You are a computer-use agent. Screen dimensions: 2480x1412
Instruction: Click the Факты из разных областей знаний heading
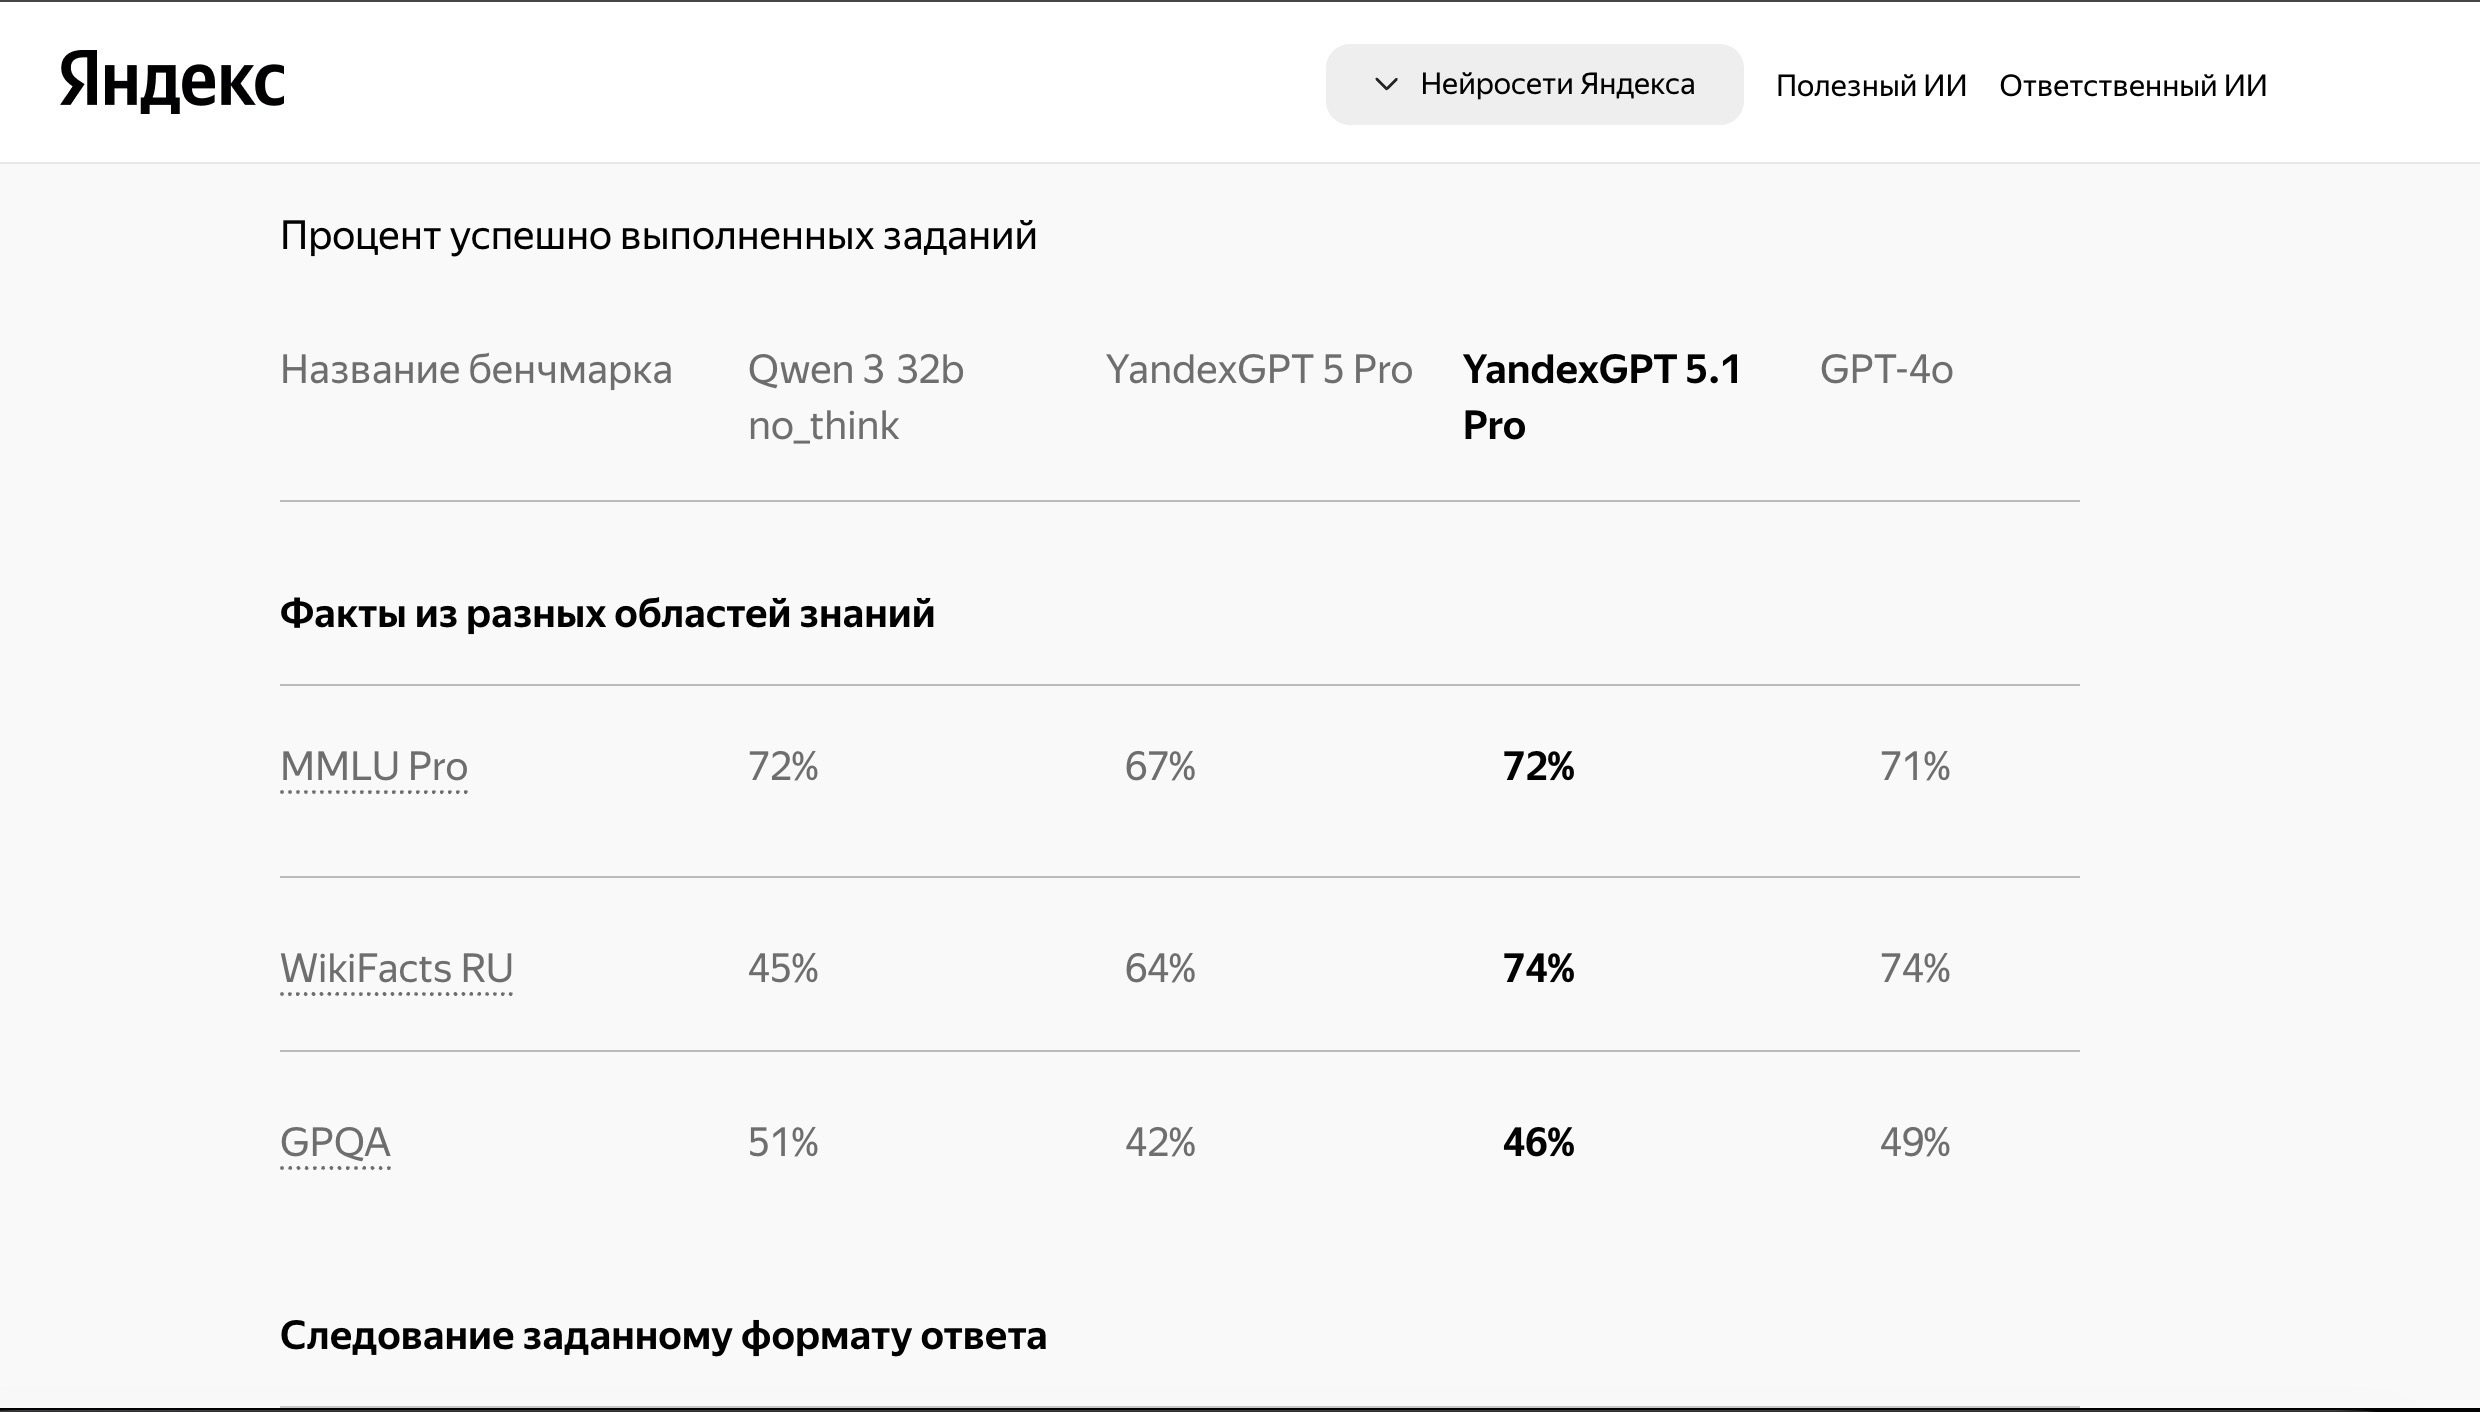(x=607, y=613)
